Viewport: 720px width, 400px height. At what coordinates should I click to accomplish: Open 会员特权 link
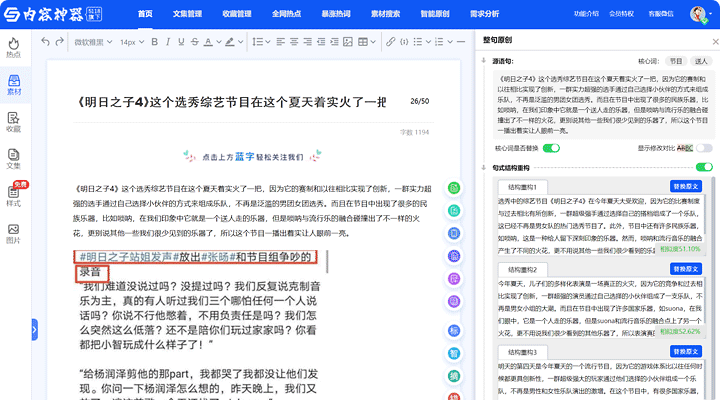[621, 14]
